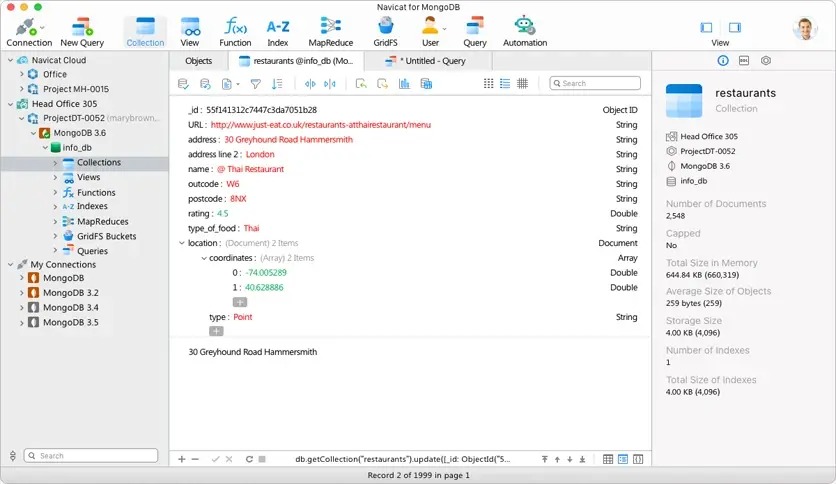Add a record with the plus button
This screenshot has height=484, width=836.
[x=181, y=459]
